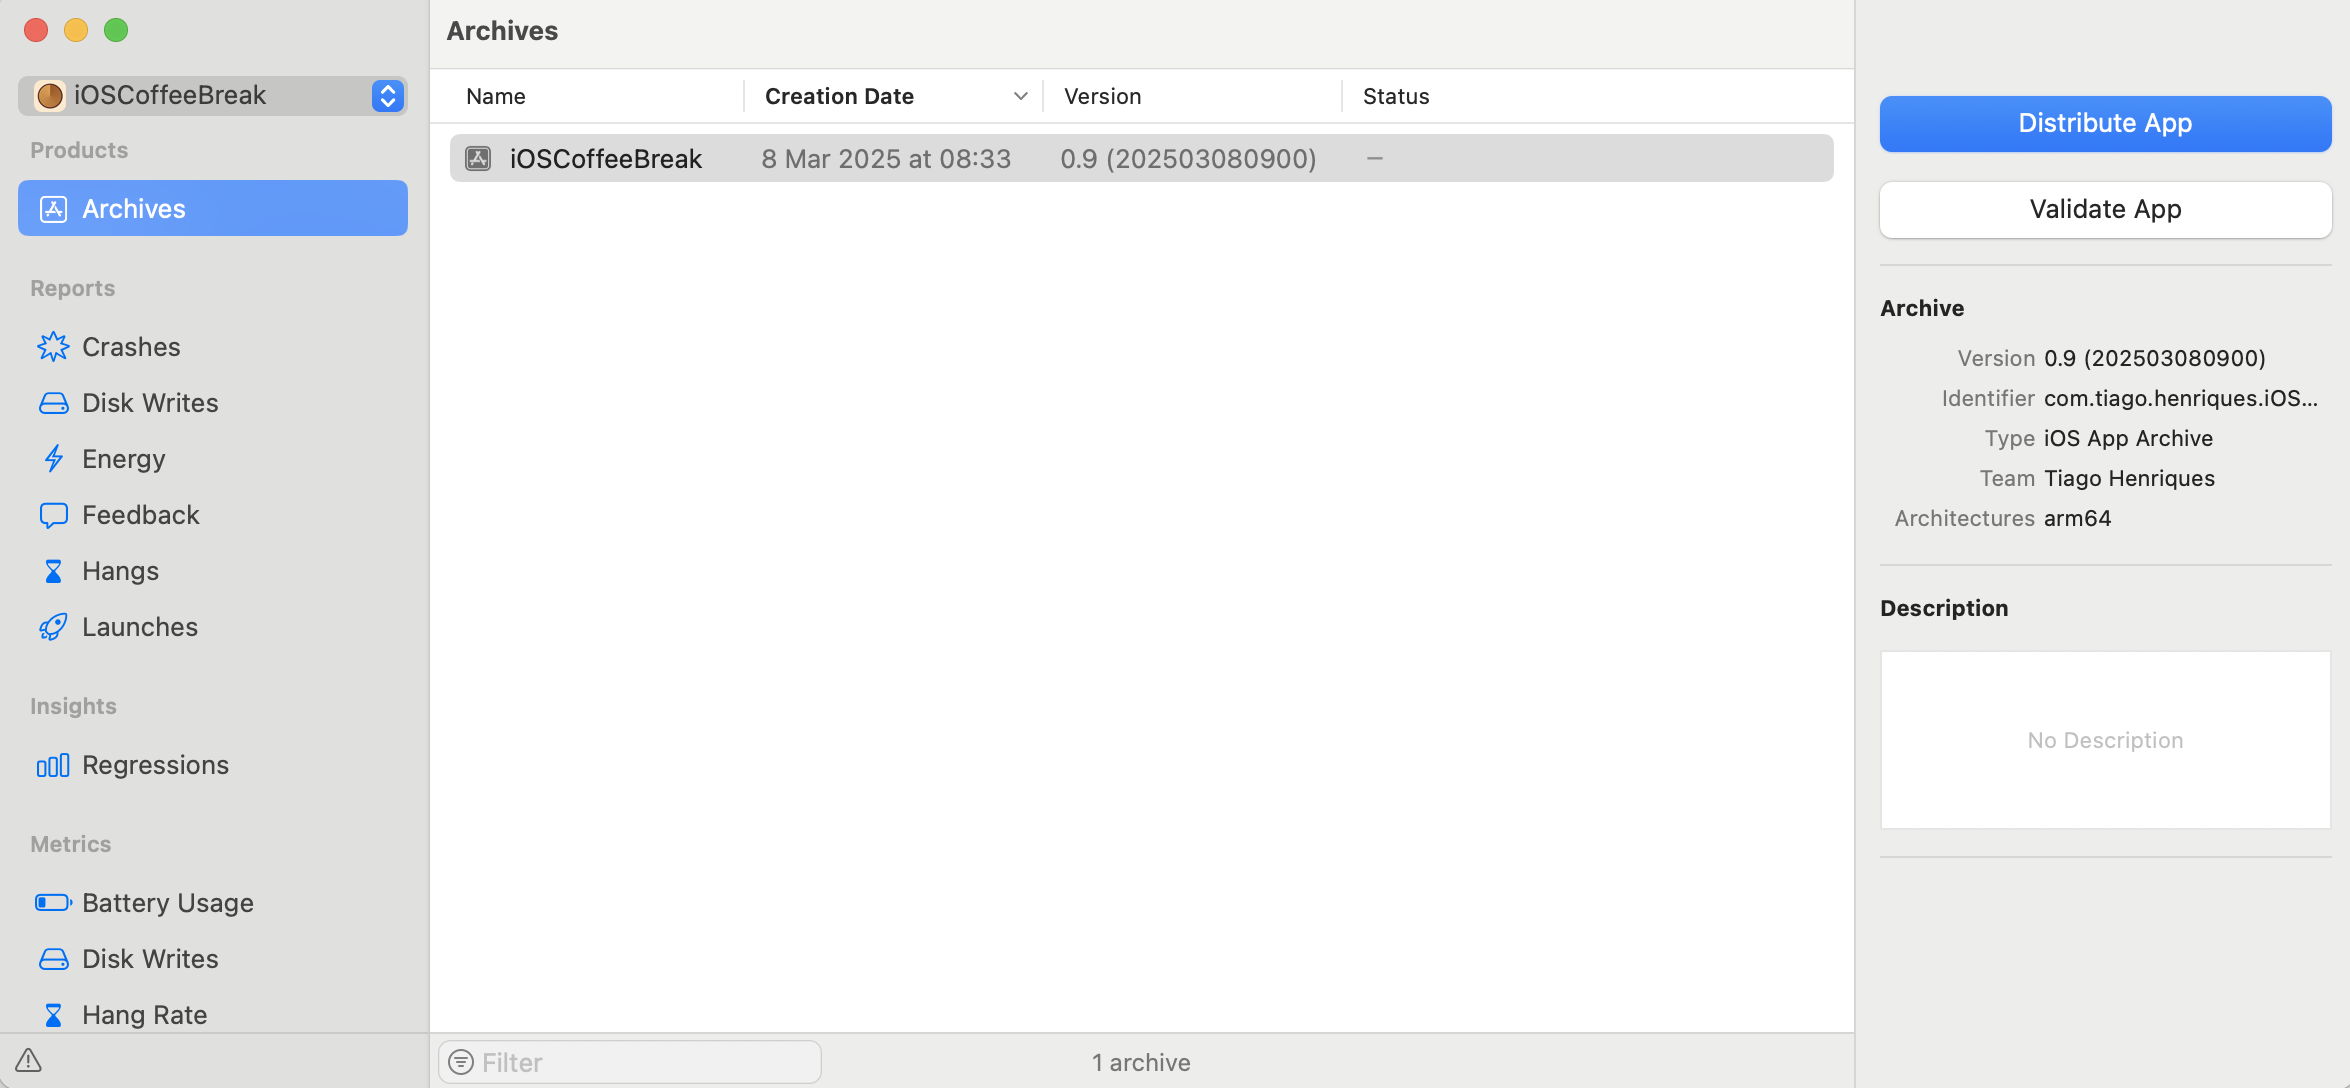The image size is (2350, 1088).
Task: Click the Archives sidebar icon
Action: pos(53,208)
